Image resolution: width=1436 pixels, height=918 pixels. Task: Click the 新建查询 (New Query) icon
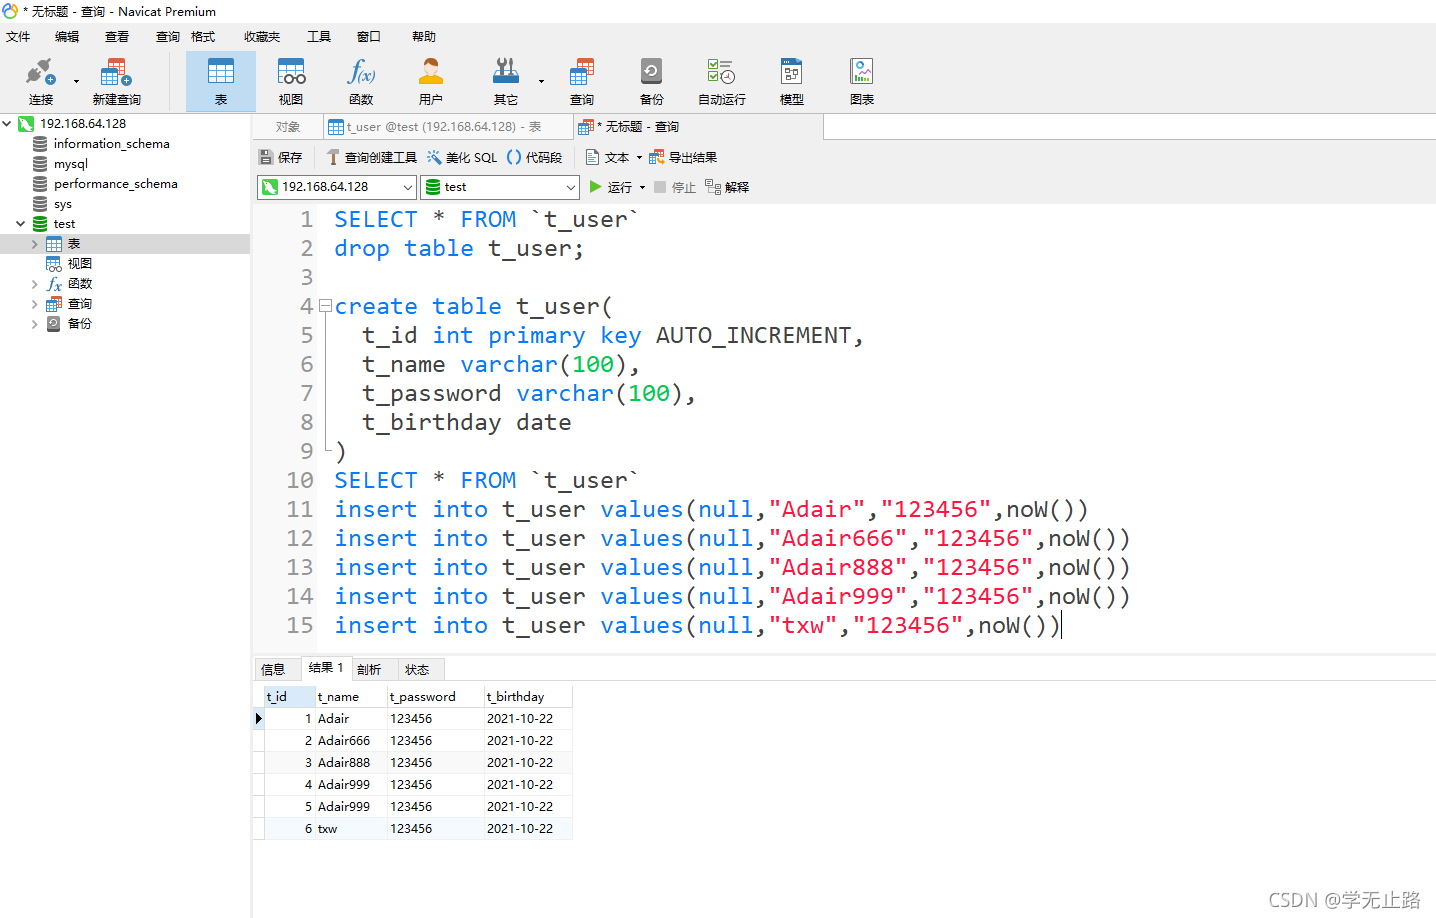[116, 81]
